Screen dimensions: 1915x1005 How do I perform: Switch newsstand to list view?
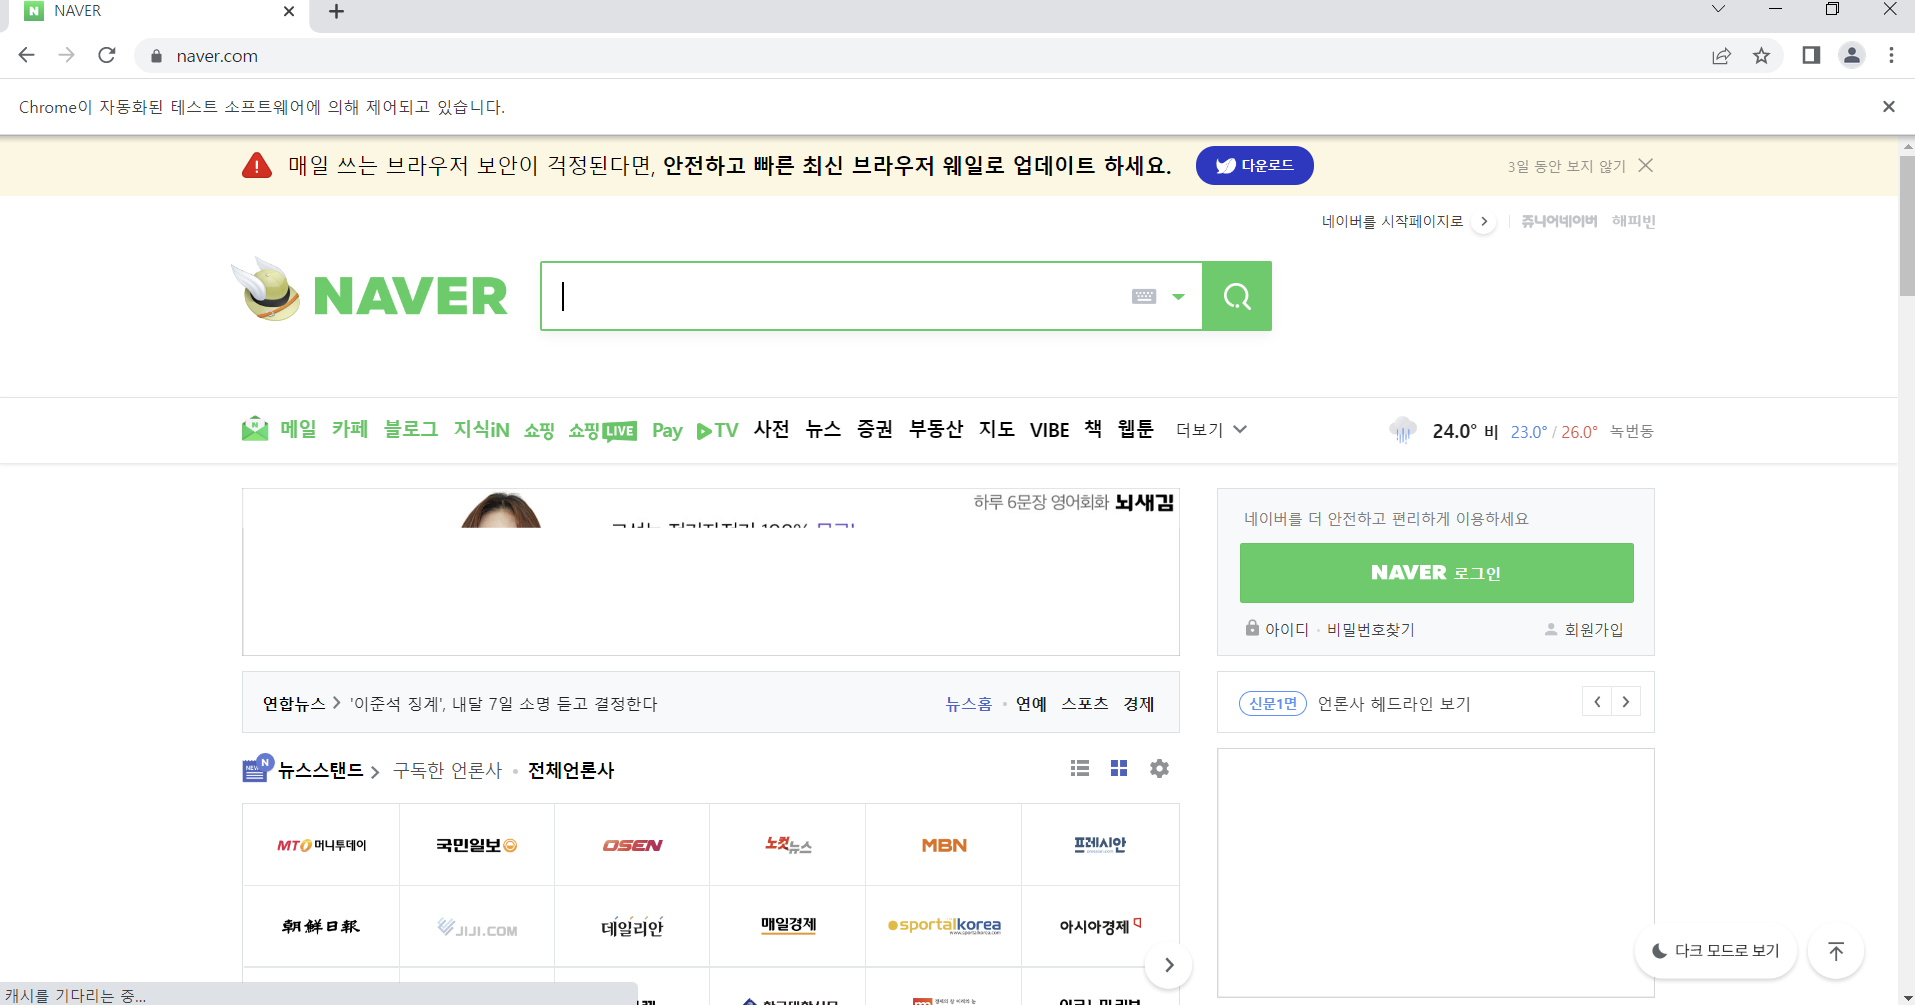(1080, 768)
